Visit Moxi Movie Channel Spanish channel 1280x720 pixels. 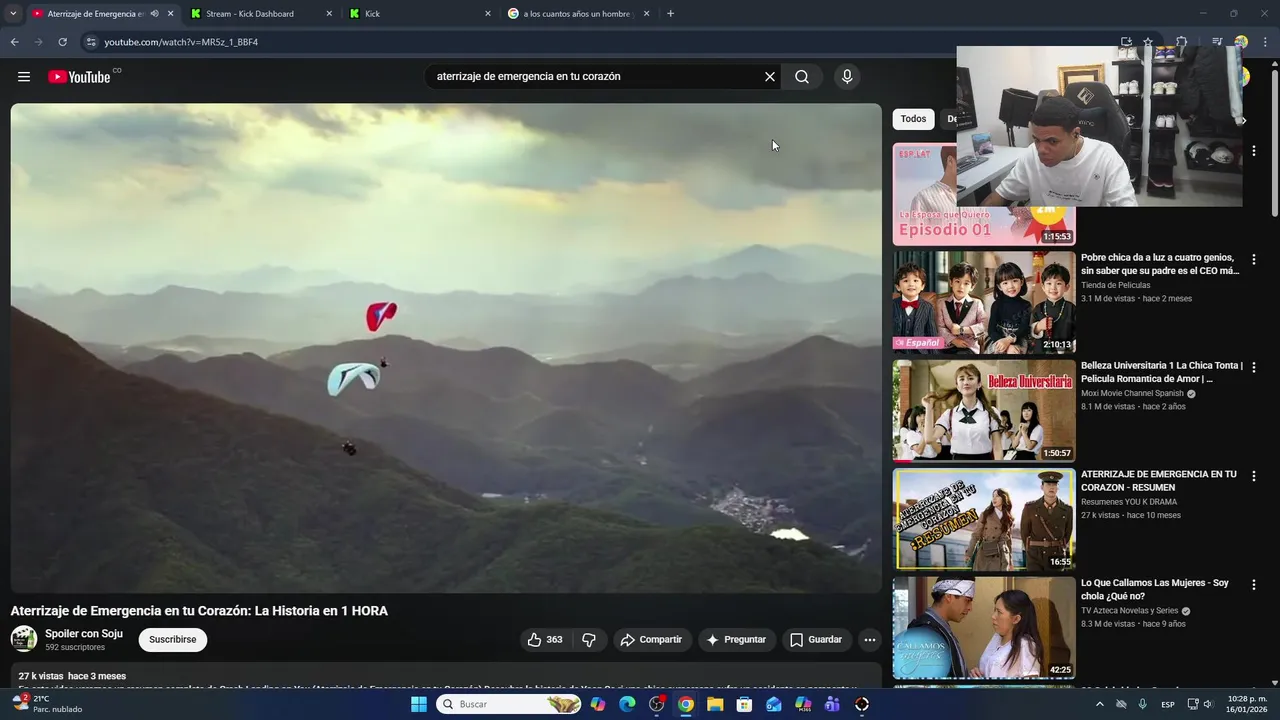(1132, 393)
